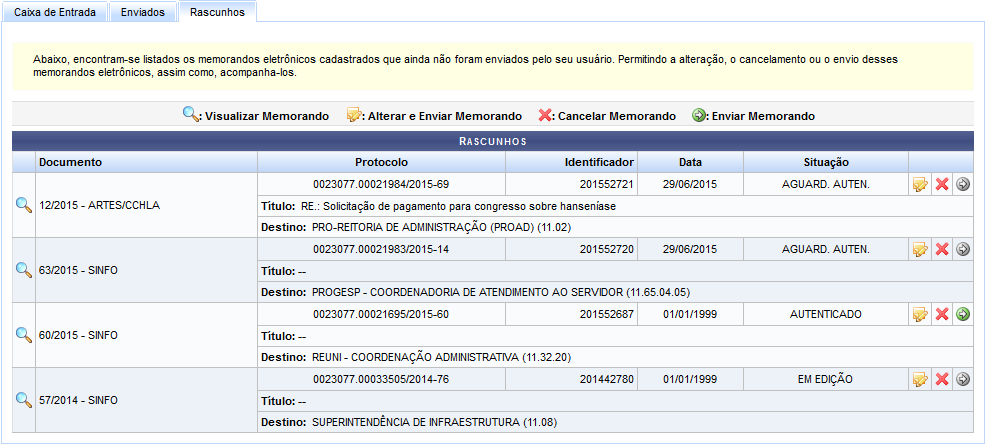Image resolution: width=985 pixels, height=444 pixels.
Task: Open magnifier view for memorandum 60/2015 - SINFO
Action: [24, 335]
